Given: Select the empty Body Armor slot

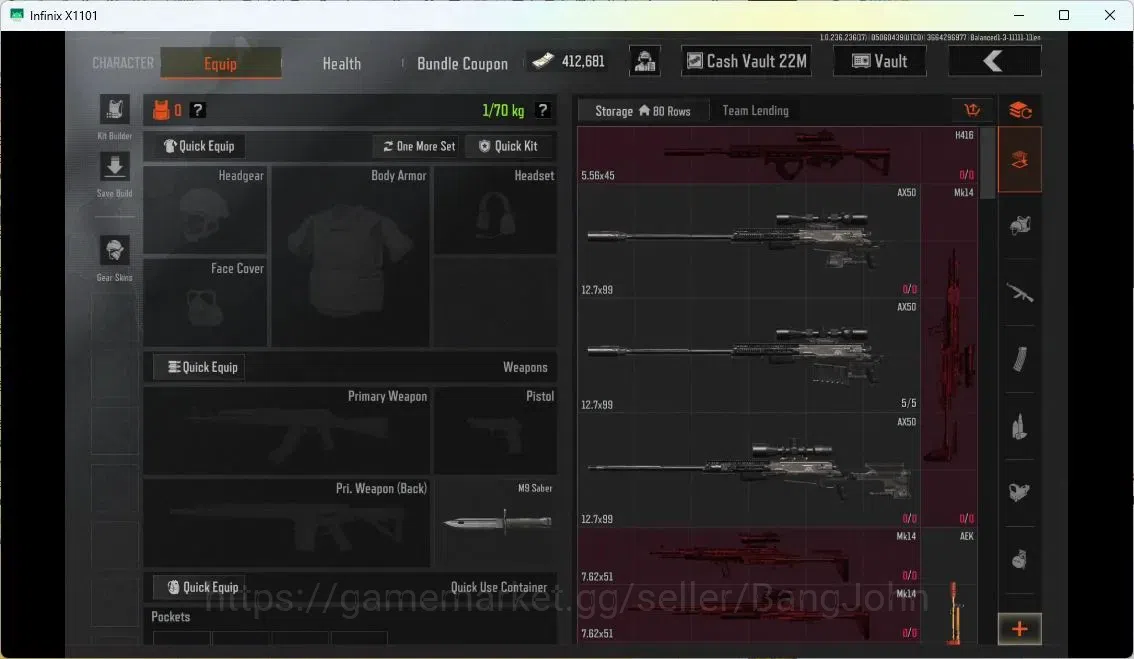Looking at the screenshot, I should [x=351, y=257].
